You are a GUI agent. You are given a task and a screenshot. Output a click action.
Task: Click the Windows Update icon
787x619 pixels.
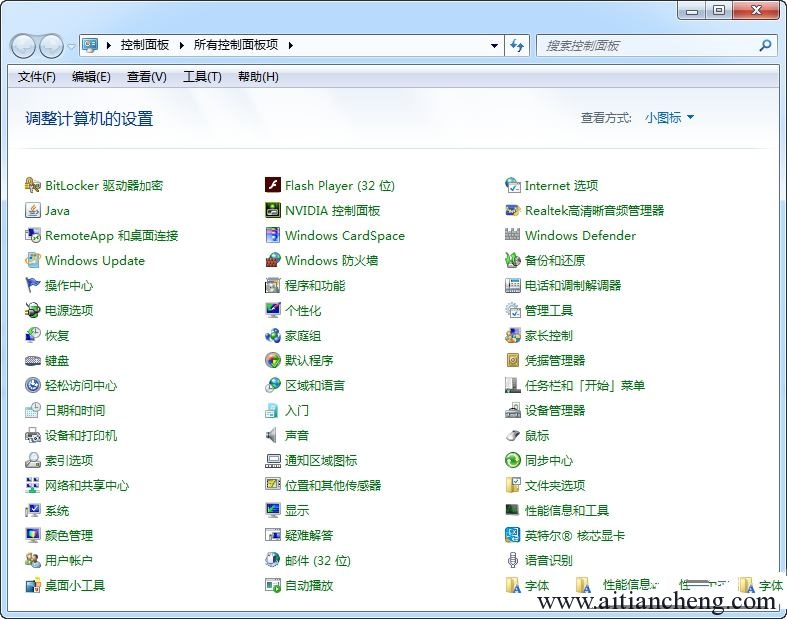tap(33, 261)
